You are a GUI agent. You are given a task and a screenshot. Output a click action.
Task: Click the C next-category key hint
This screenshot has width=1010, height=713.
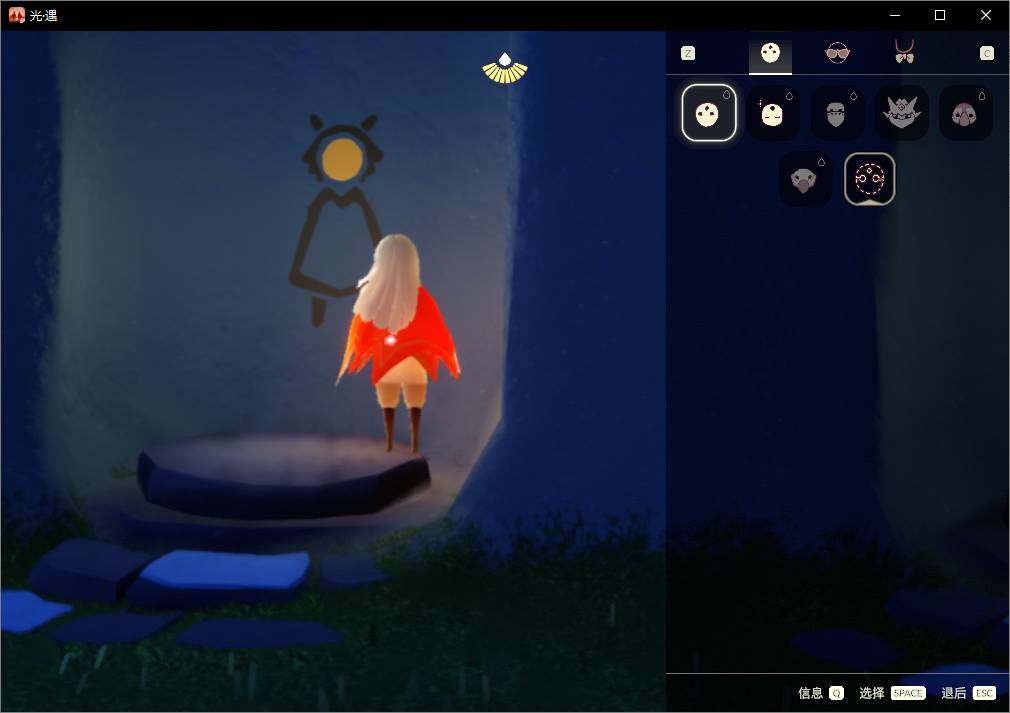987,53
